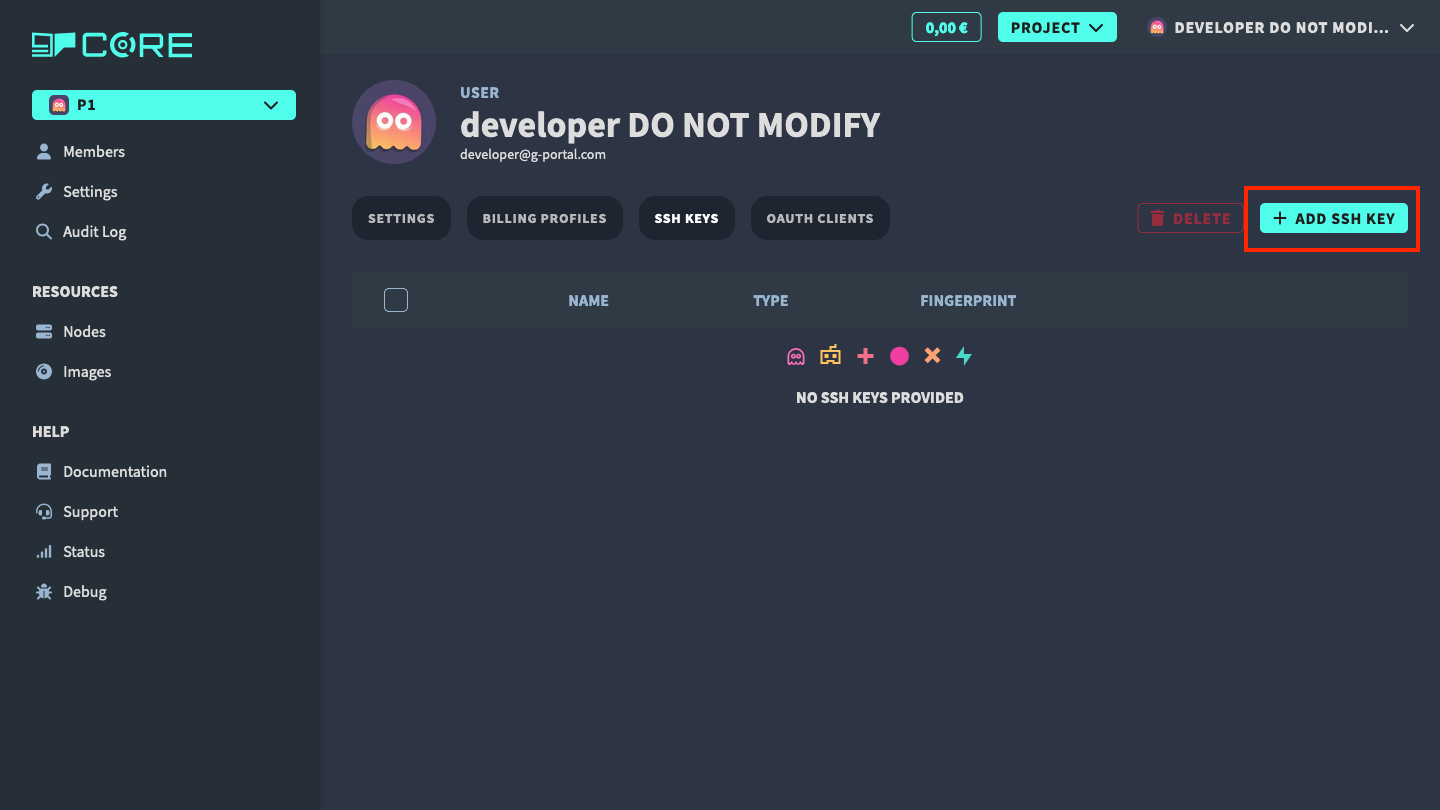The width and height of the screenshot is (1440, 810).
Task: Toggle the select-all checkbox in table header
Action: pyautogui.click(x=396, y=300)
